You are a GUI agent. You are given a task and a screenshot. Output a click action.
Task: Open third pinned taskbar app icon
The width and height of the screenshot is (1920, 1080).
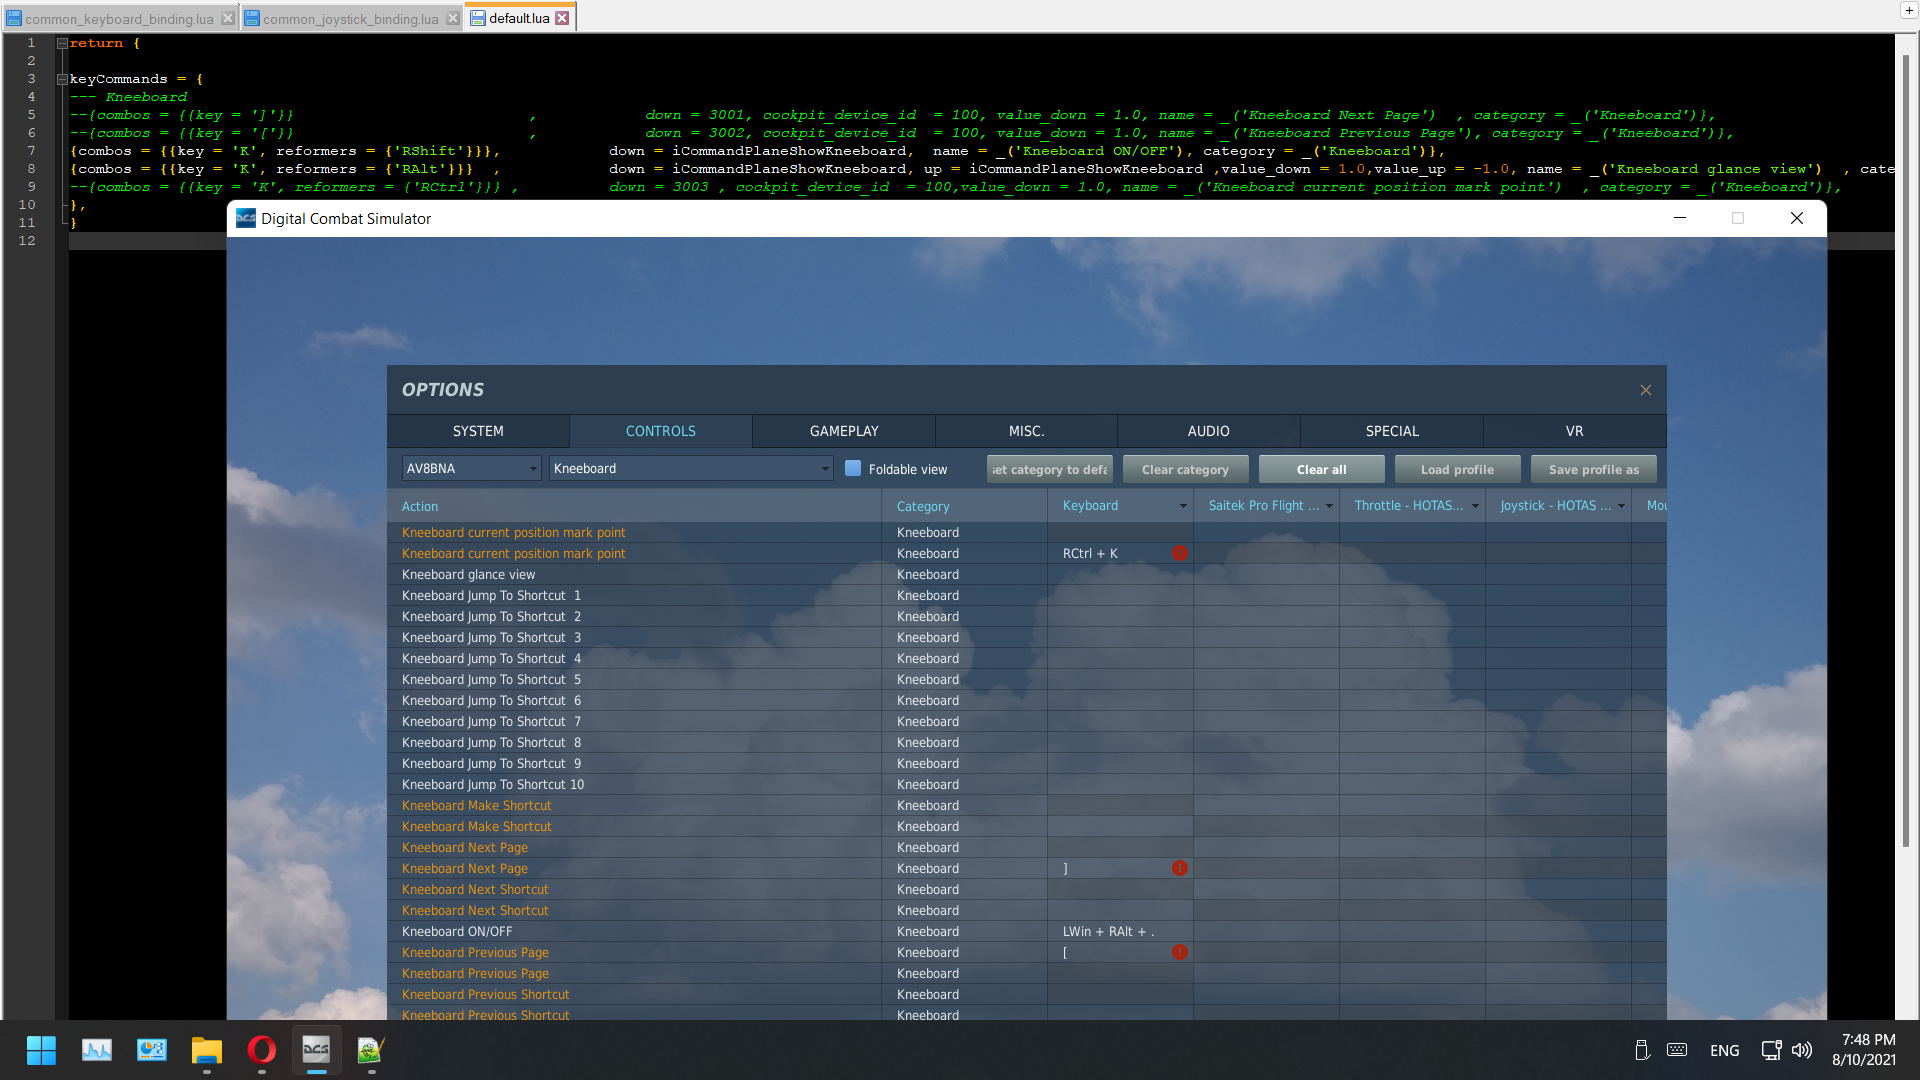click(x=152, y=1050)
